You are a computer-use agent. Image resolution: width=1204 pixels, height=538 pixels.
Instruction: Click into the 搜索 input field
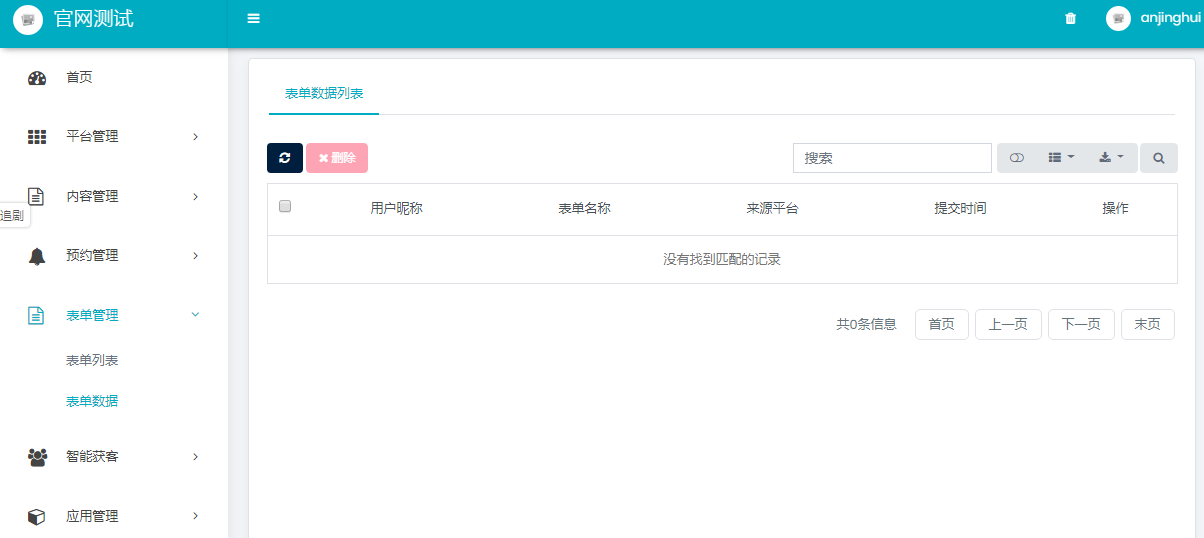[891, 158]
